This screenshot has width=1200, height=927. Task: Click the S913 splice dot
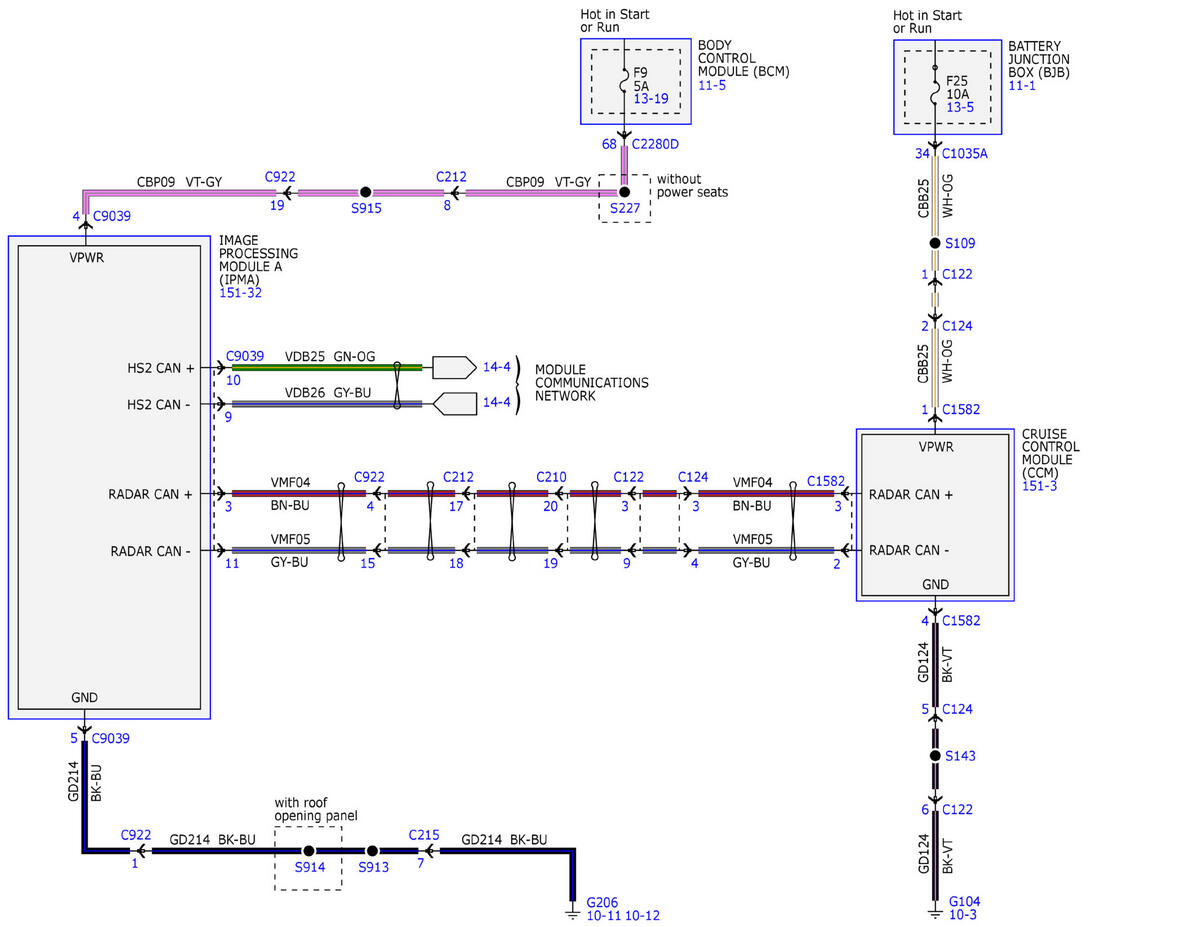pyautogui.click(x=371, y=850)
